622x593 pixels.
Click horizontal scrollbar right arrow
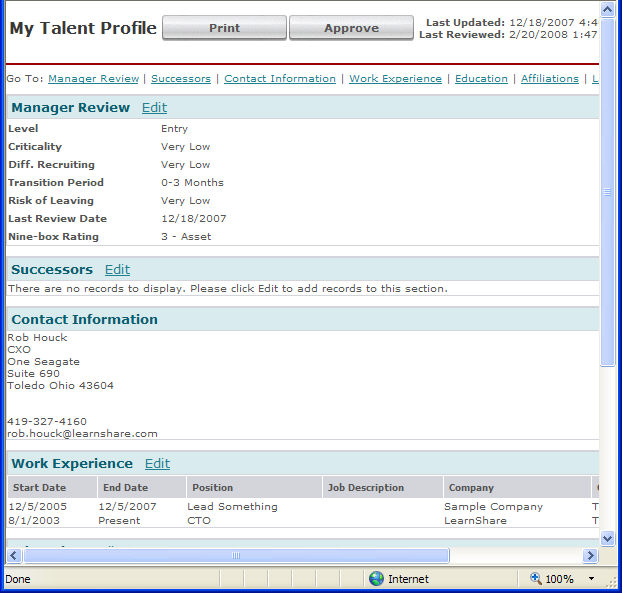click(x=590, y=555)
